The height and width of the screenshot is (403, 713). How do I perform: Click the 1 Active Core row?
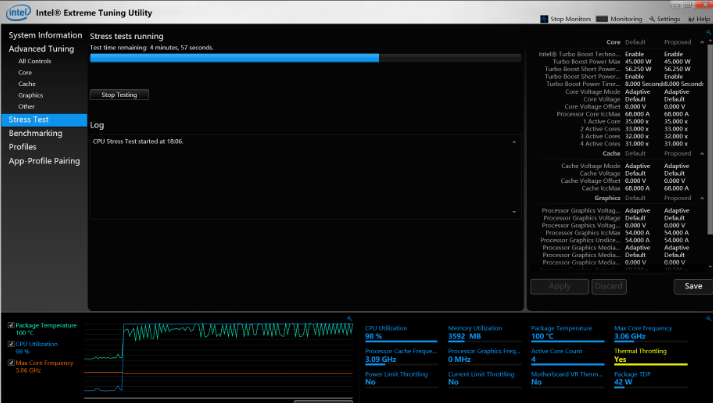pyautogui.click(x=618, y=121)
